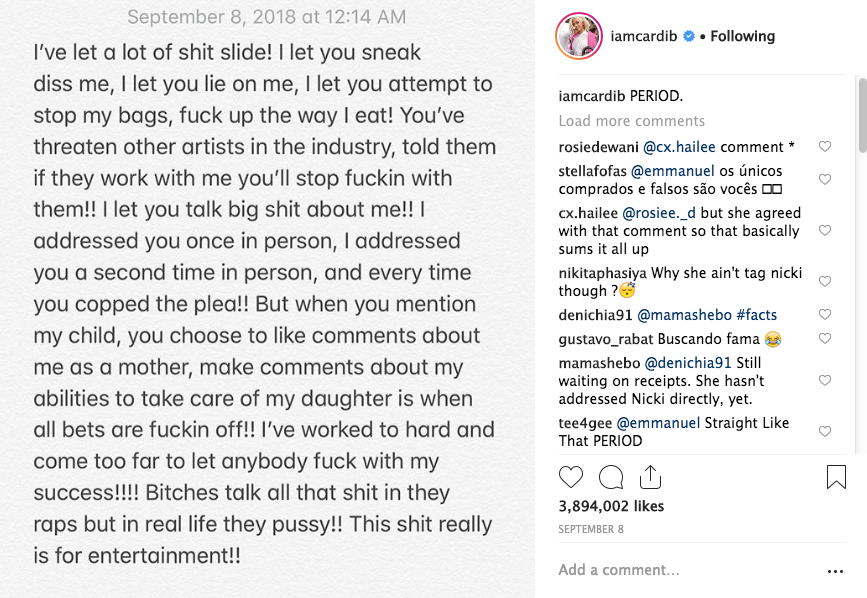Open the three-dot more options menu
This screenshot has width=867, height=598.
835,571
